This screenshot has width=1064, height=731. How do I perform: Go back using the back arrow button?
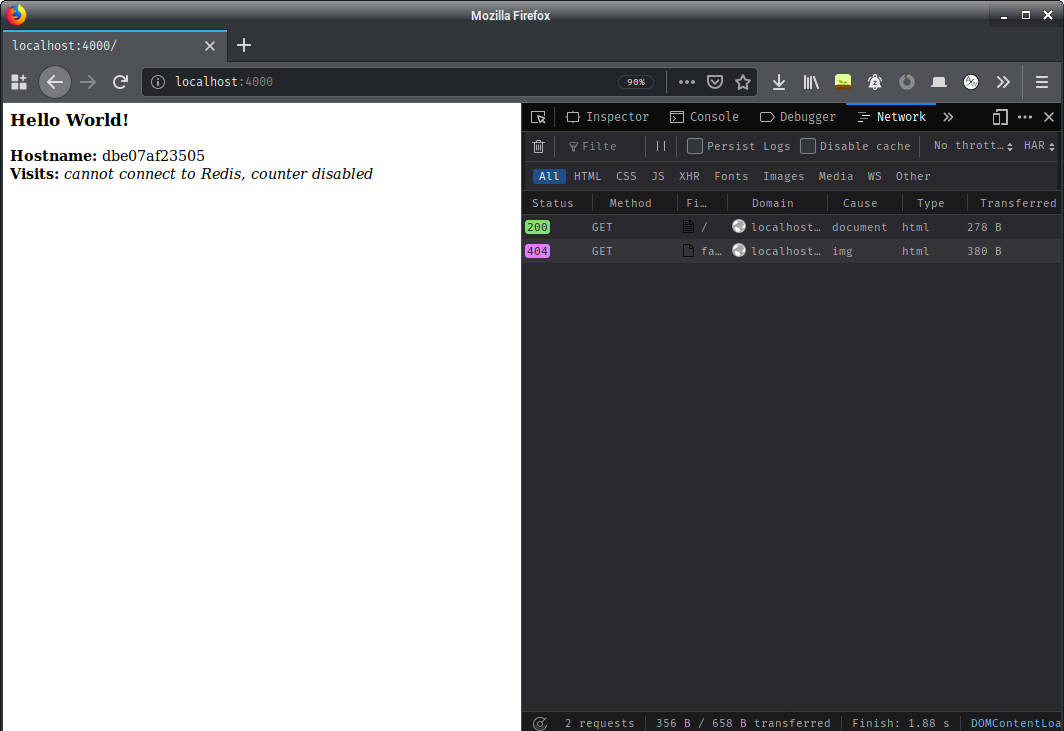(x=54, y=82)
